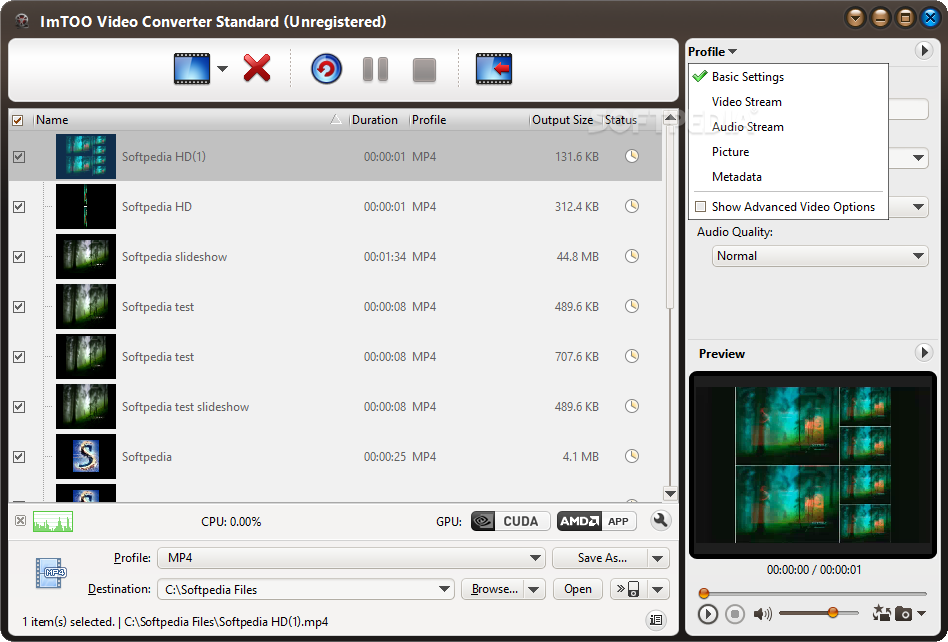Click the Add Output Profile icon
Screen dimensions: 948x642
(494, 69)
